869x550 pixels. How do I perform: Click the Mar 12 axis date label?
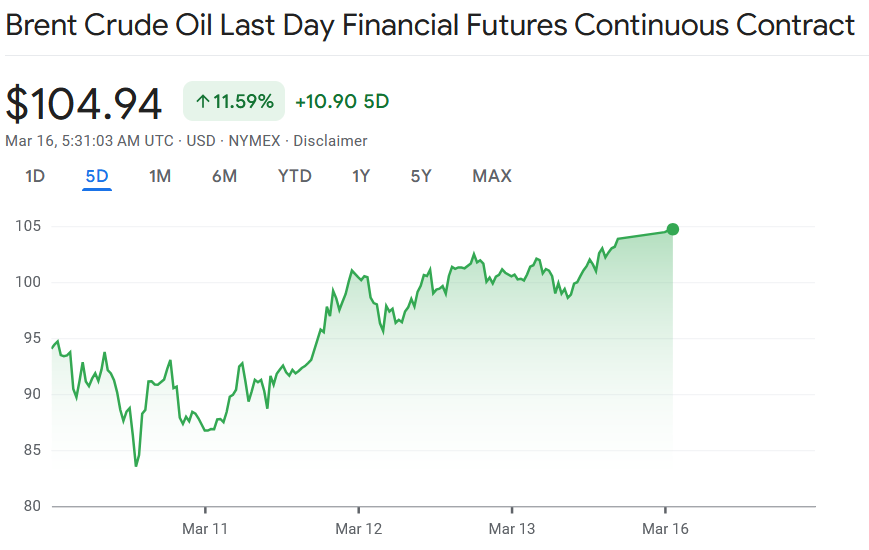(x=358, y=528)
